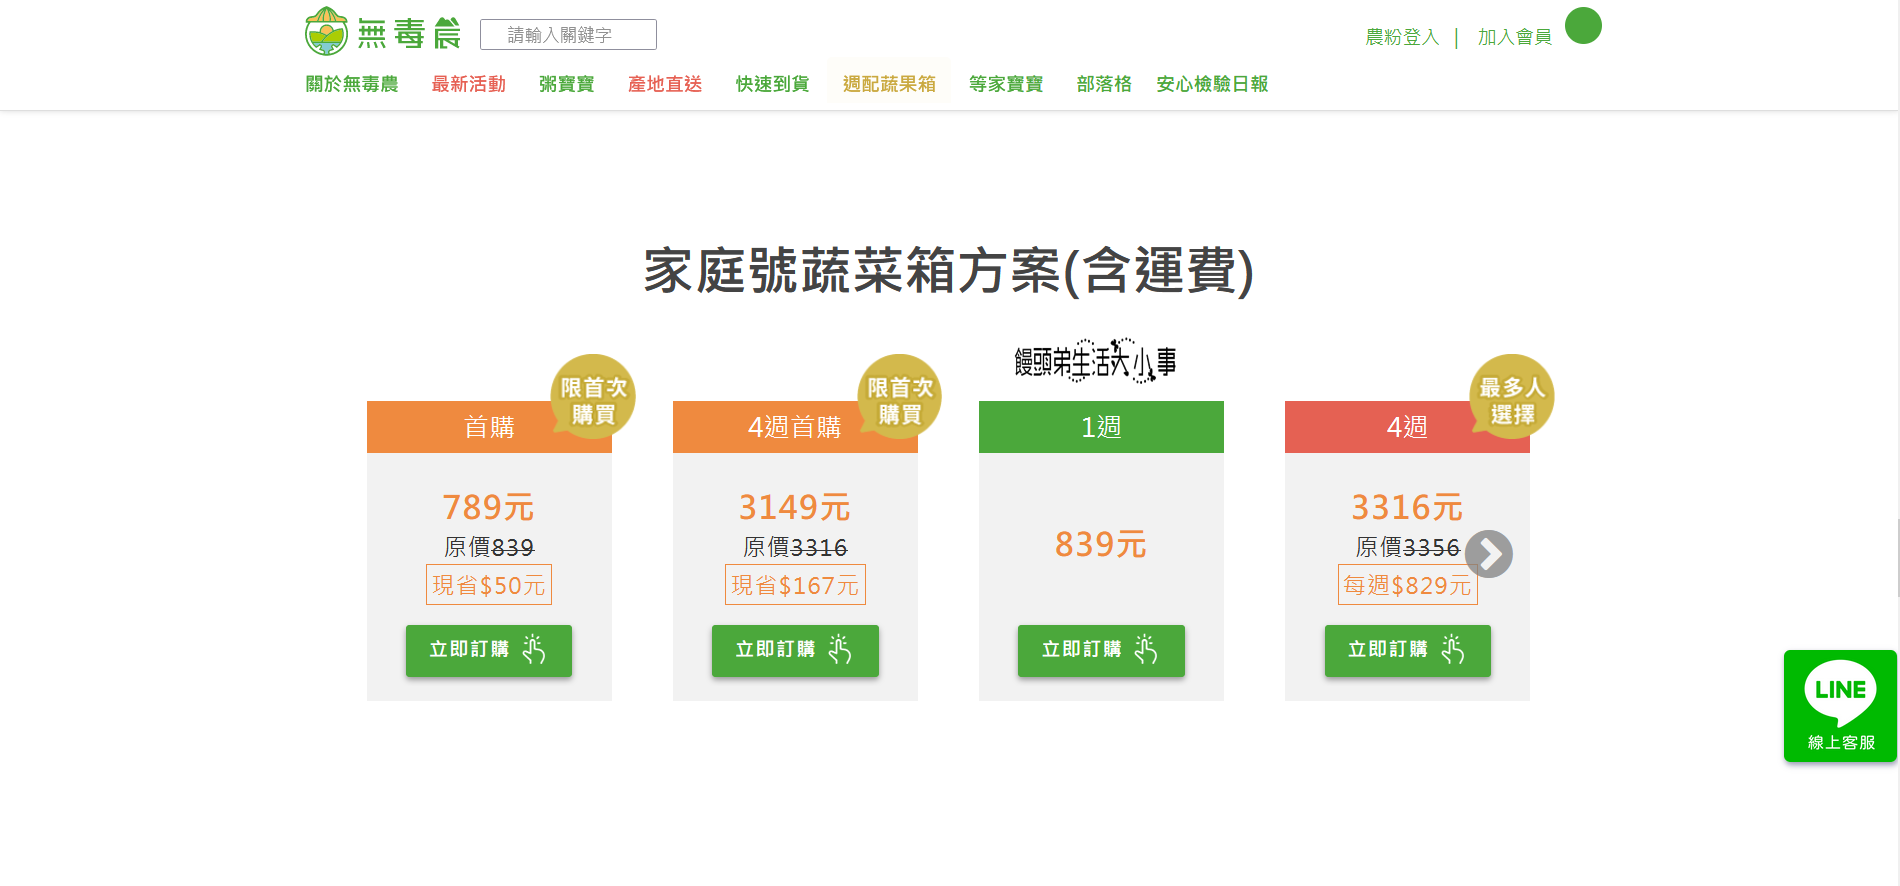Click the 限首次購買 badge on 4週首購
This screenshot has width=1900, height=886.
point(899,397)
